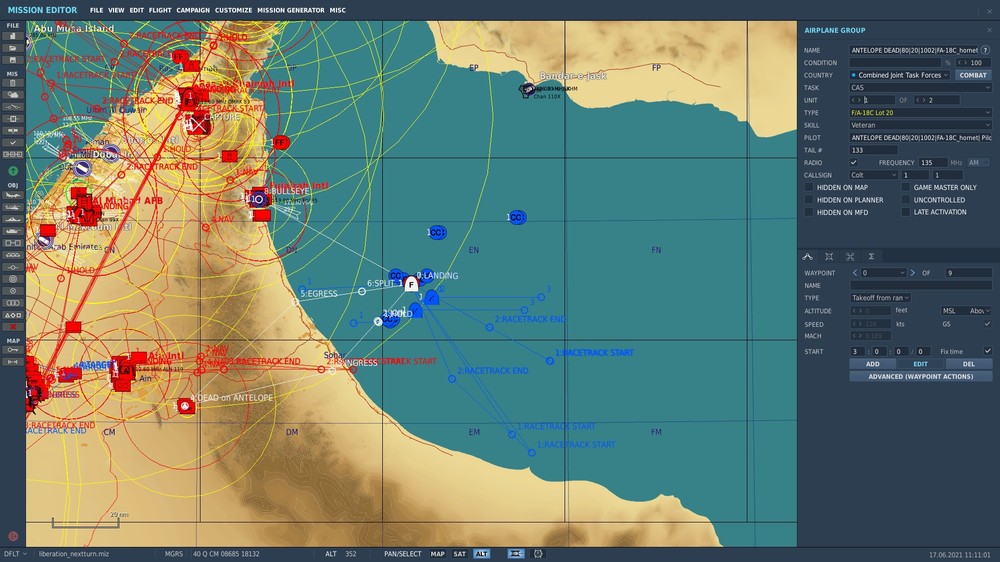Open TYPE dropdown showing F/A-18C Lot 20

(x=920, y=112)
